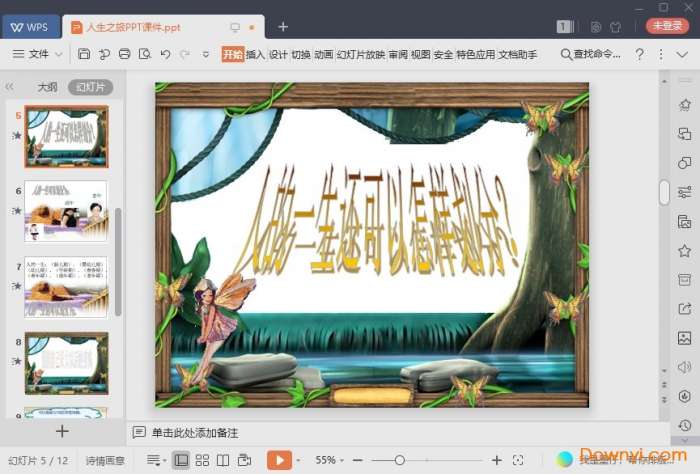Viewport: 700px width, 474px height.
Task: Click the WordArt title text on slide
Action: click(x=377, y=220)
